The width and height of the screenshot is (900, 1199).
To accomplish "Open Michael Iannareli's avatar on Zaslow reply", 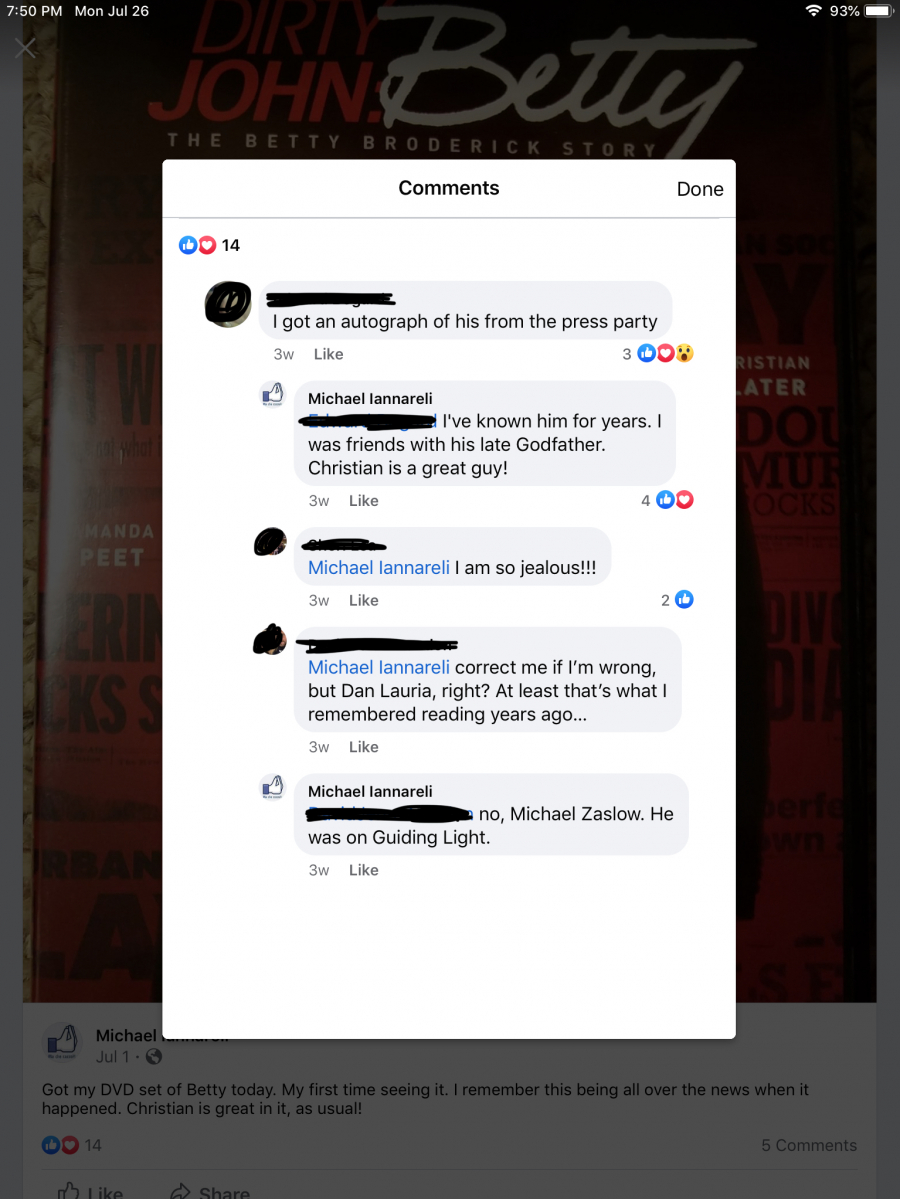I will click(272, 787).
